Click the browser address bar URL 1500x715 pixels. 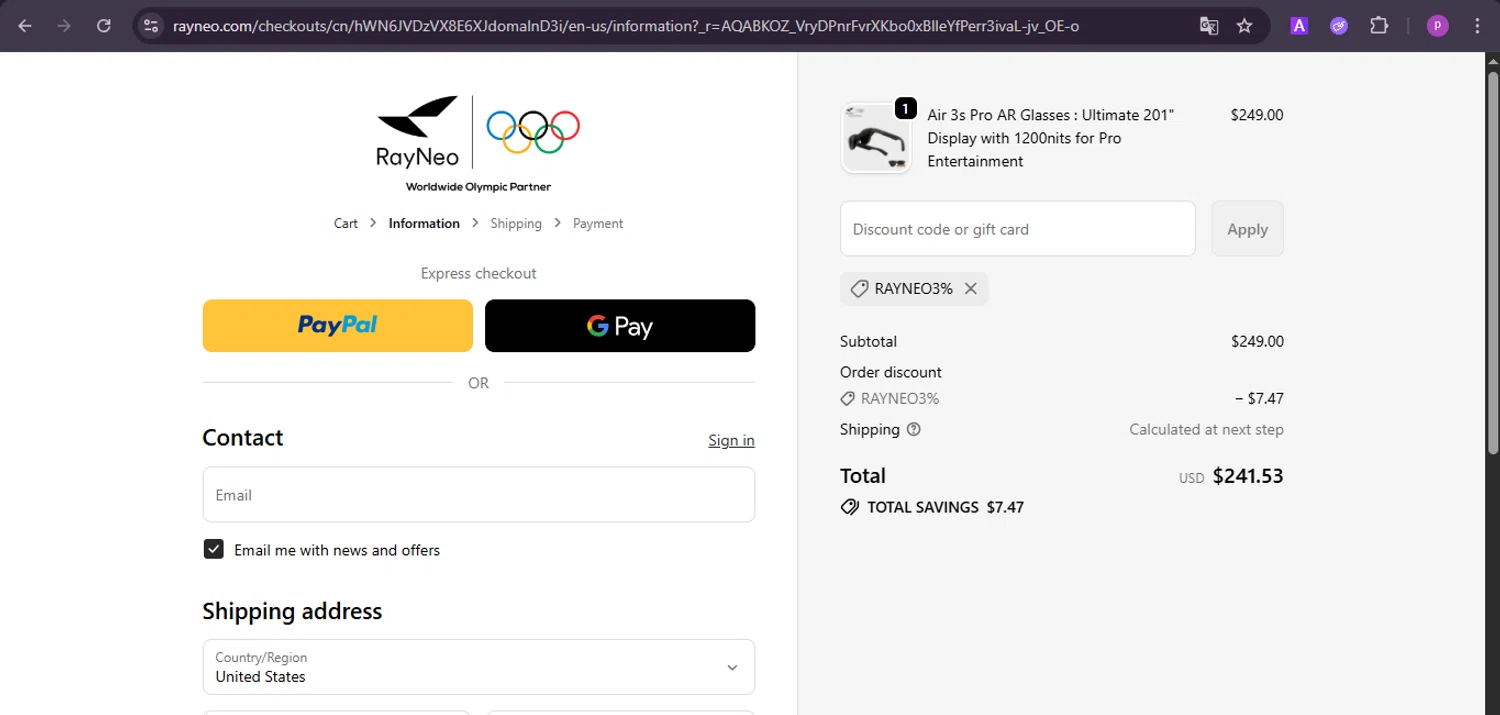tap(626, 26)
